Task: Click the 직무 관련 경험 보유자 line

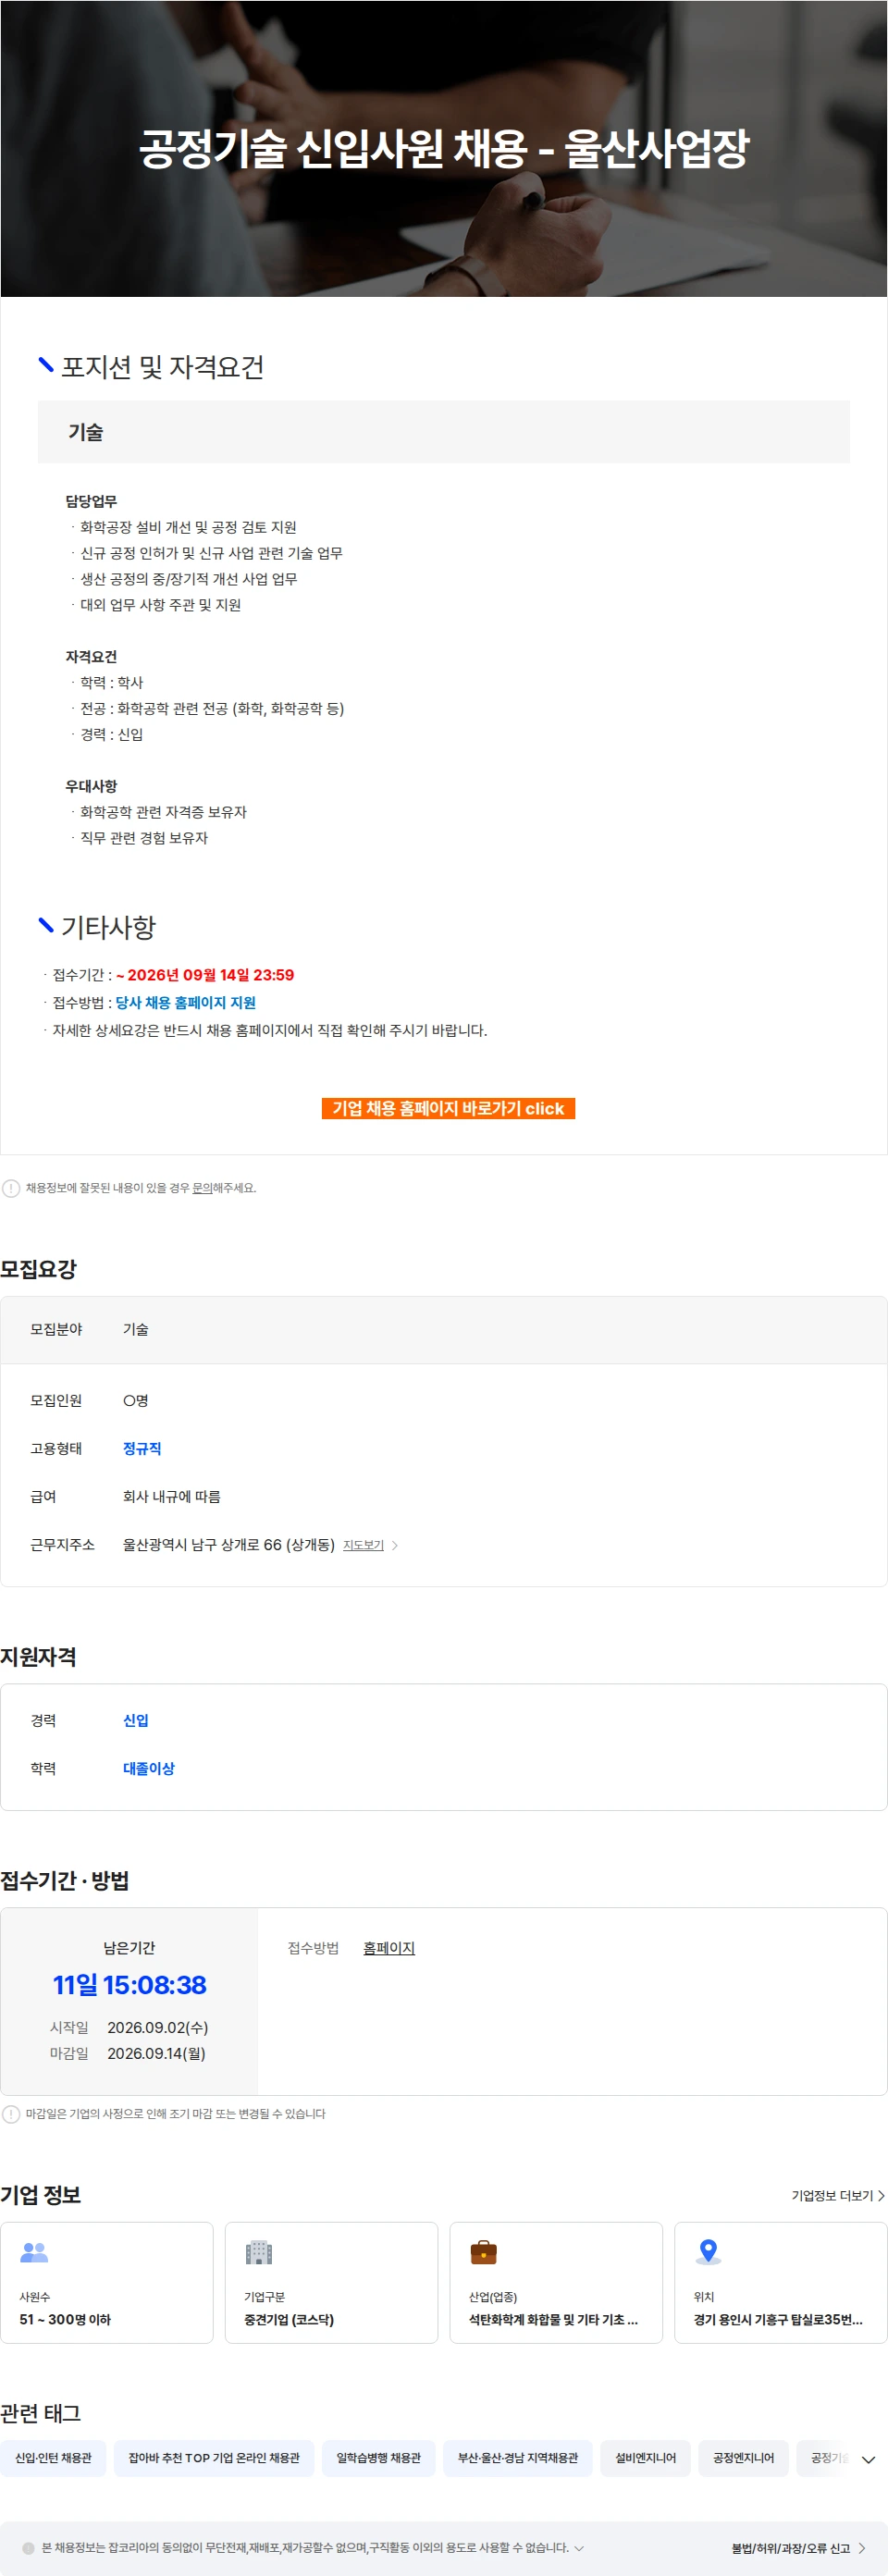Action: 144,839
